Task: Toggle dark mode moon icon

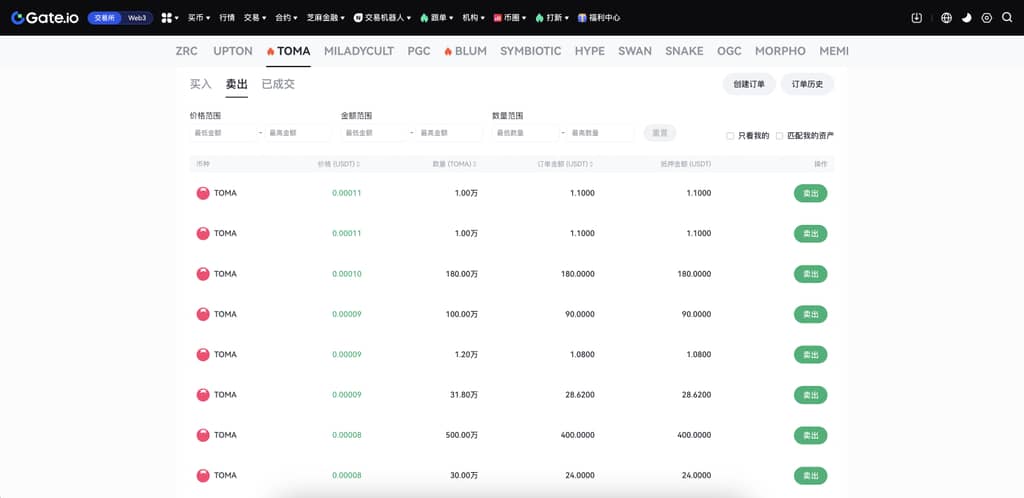Action: (x=967, y=18)
